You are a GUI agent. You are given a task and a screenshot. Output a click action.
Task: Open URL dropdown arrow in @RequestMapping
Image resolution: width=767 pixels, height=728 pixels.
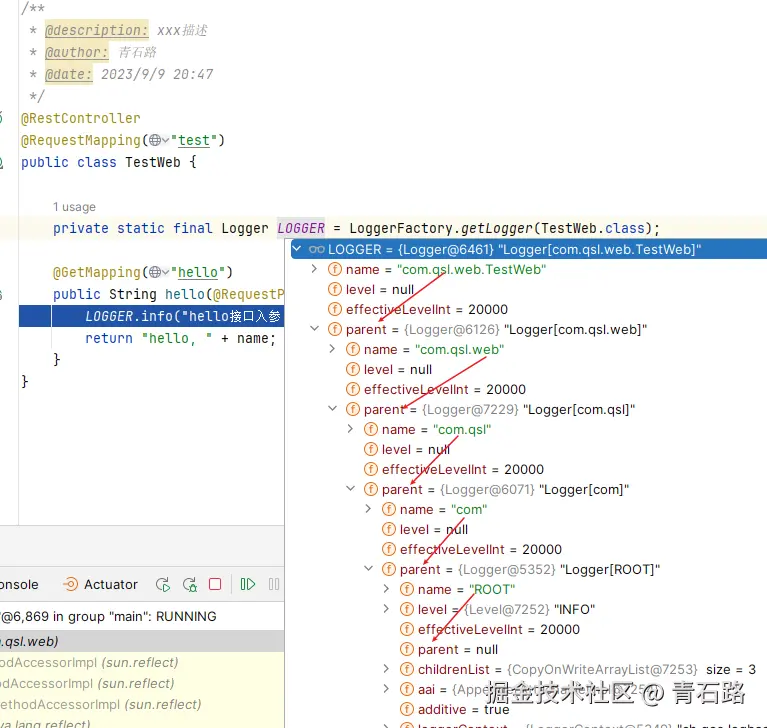[166, 140]
